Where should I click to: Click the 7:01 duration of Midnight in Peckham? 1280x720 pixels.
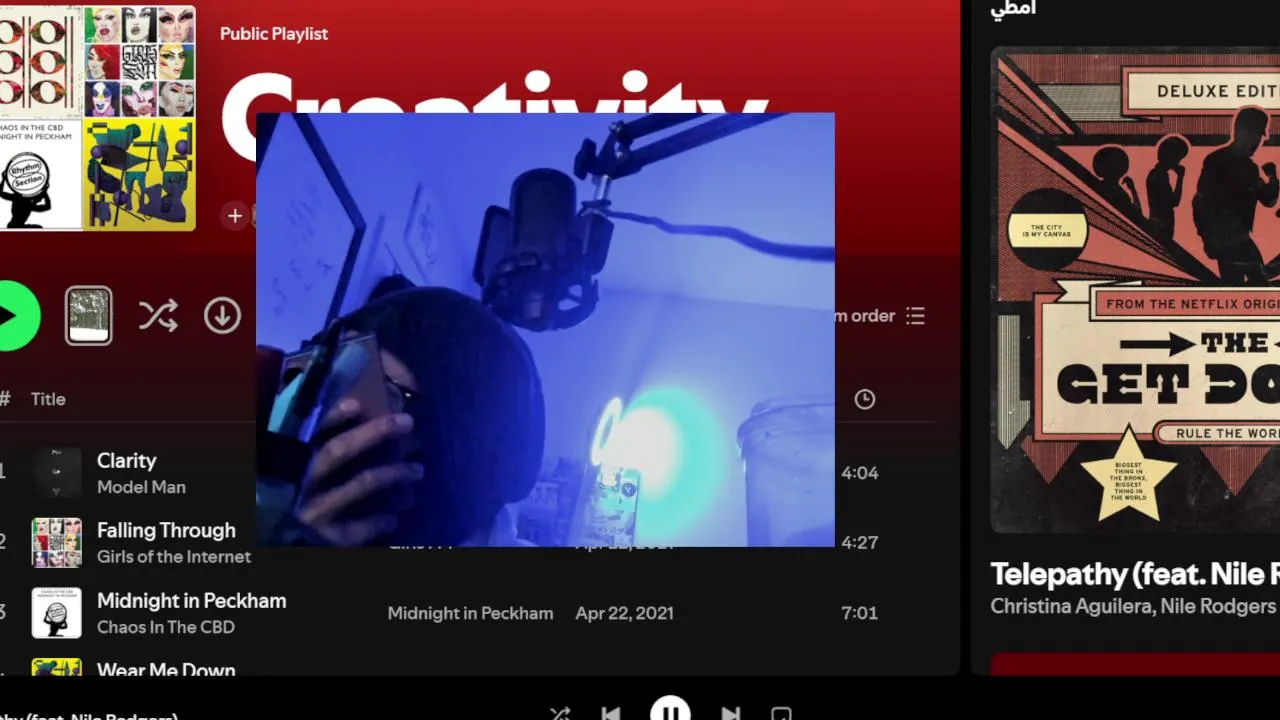point(859,613)
